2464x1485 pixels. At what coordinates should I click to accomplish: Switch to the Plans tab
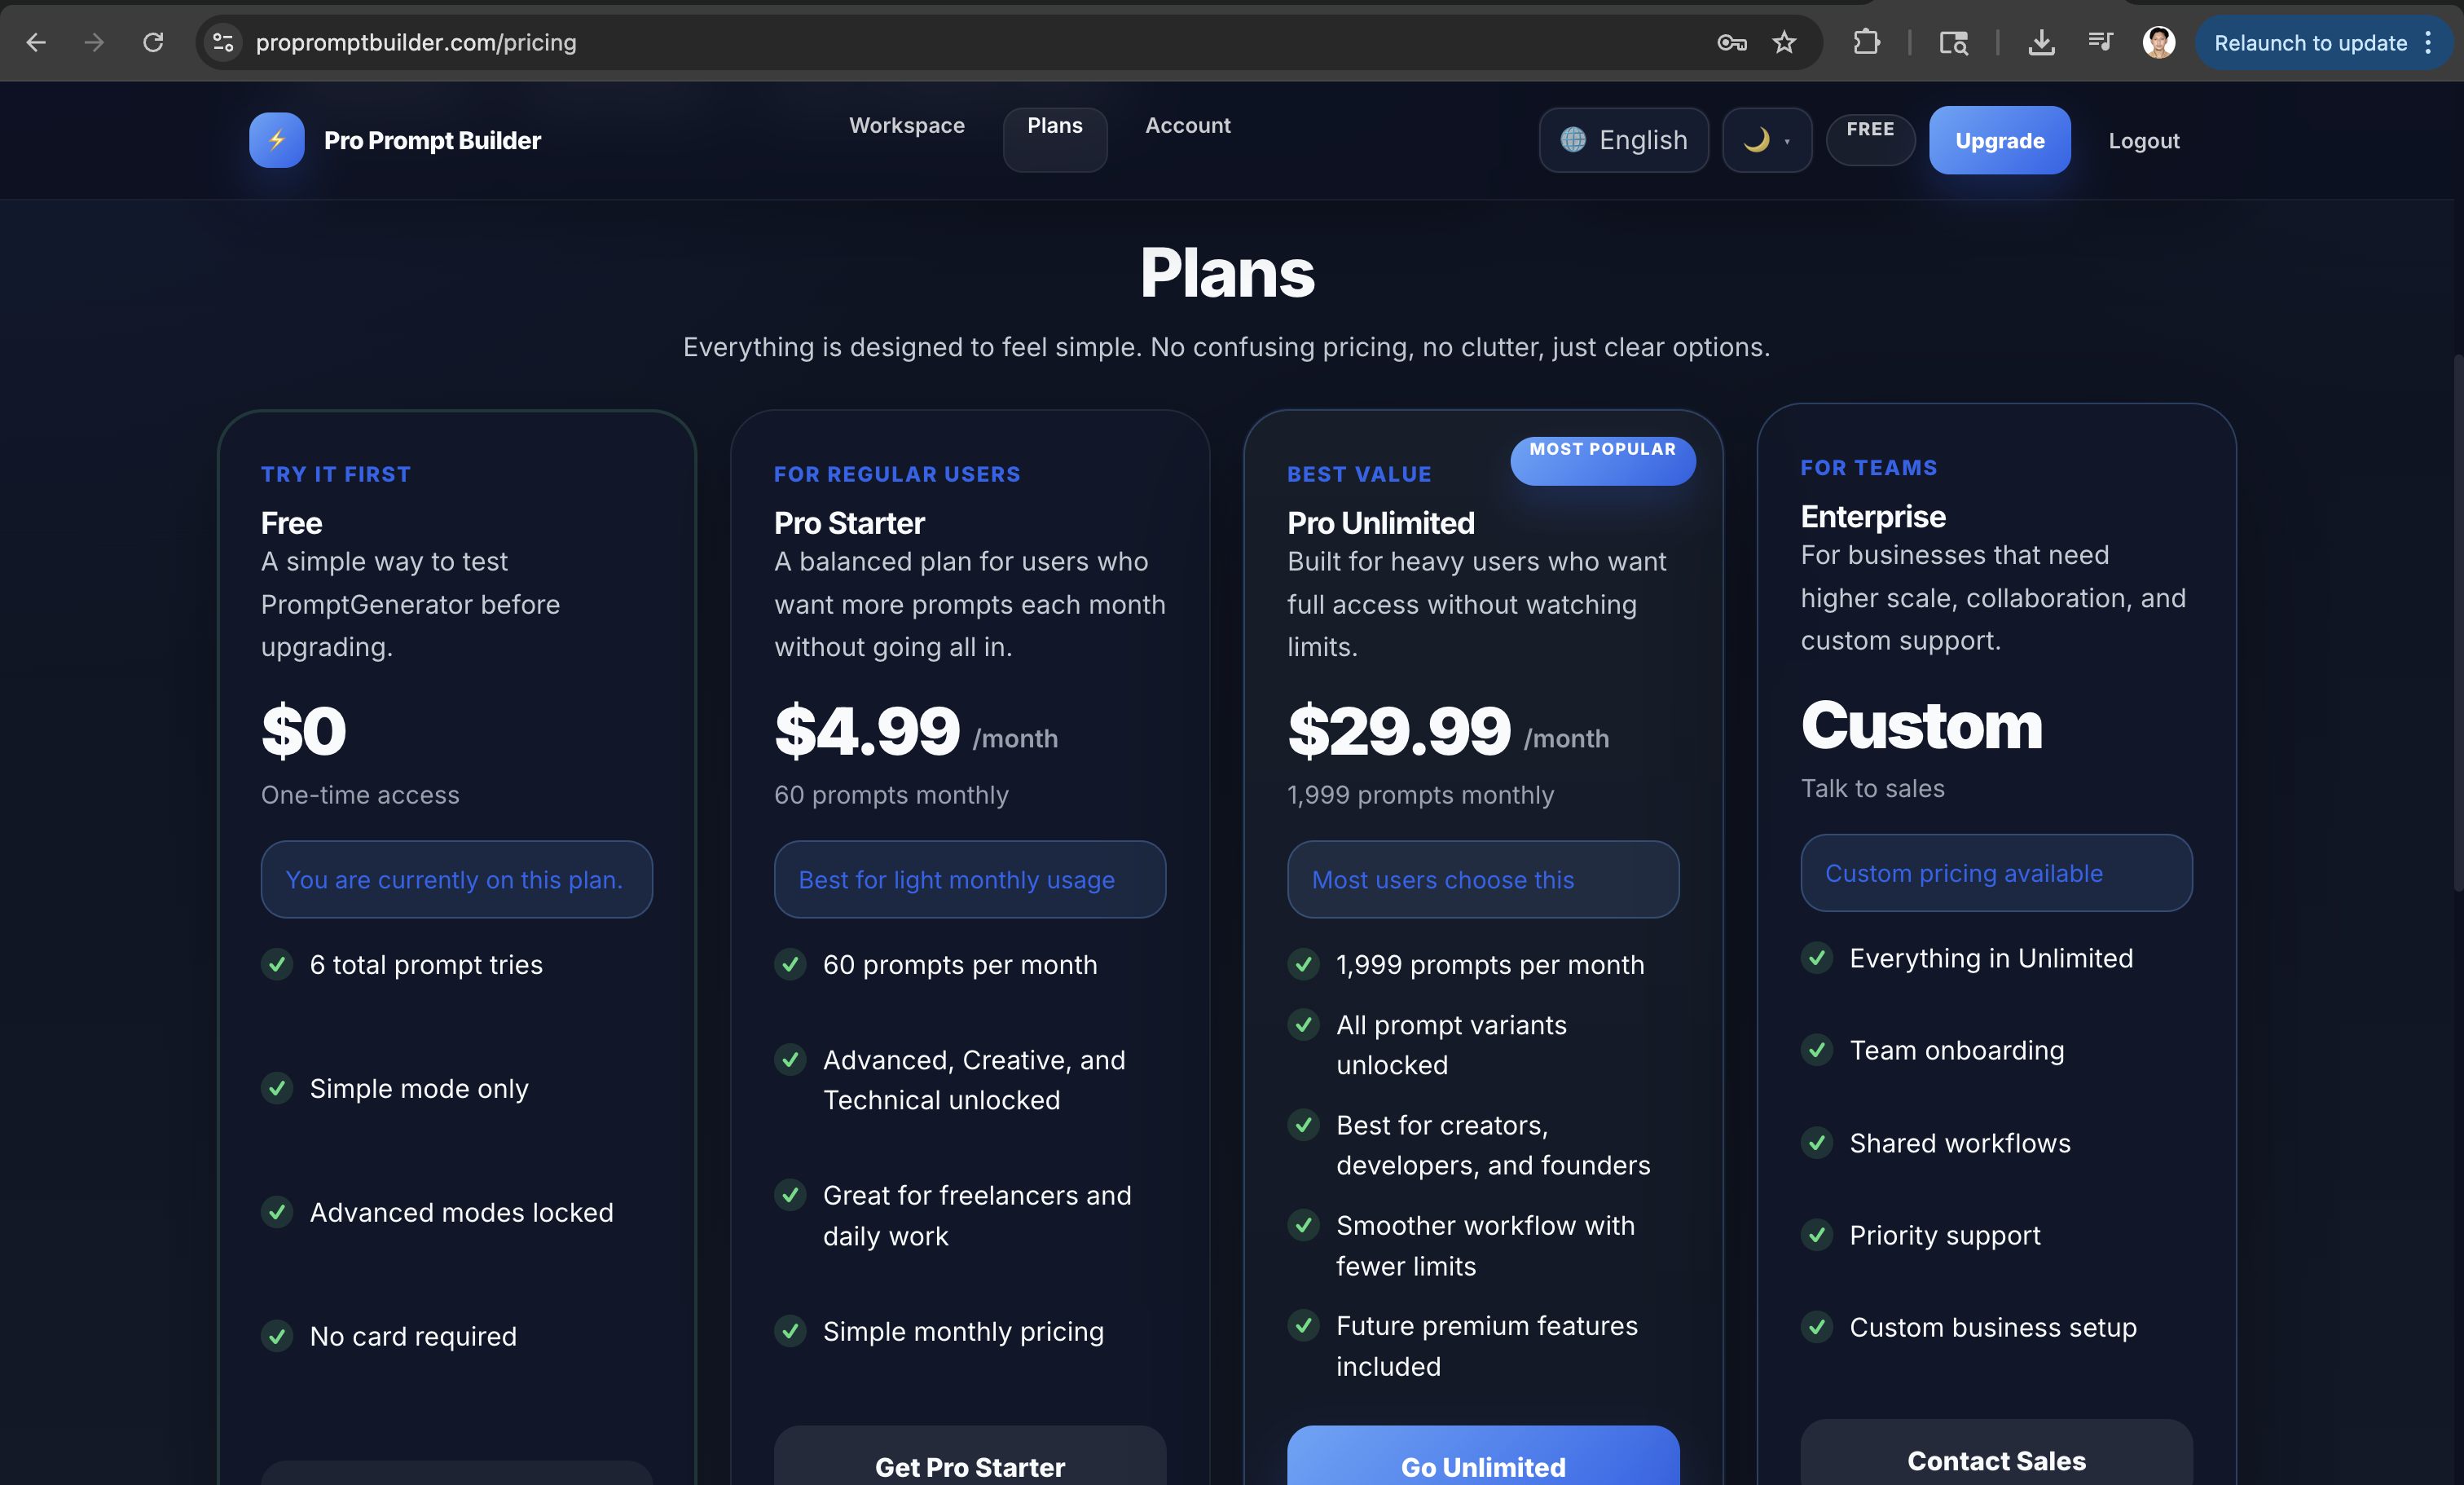tap(1055, 125)
